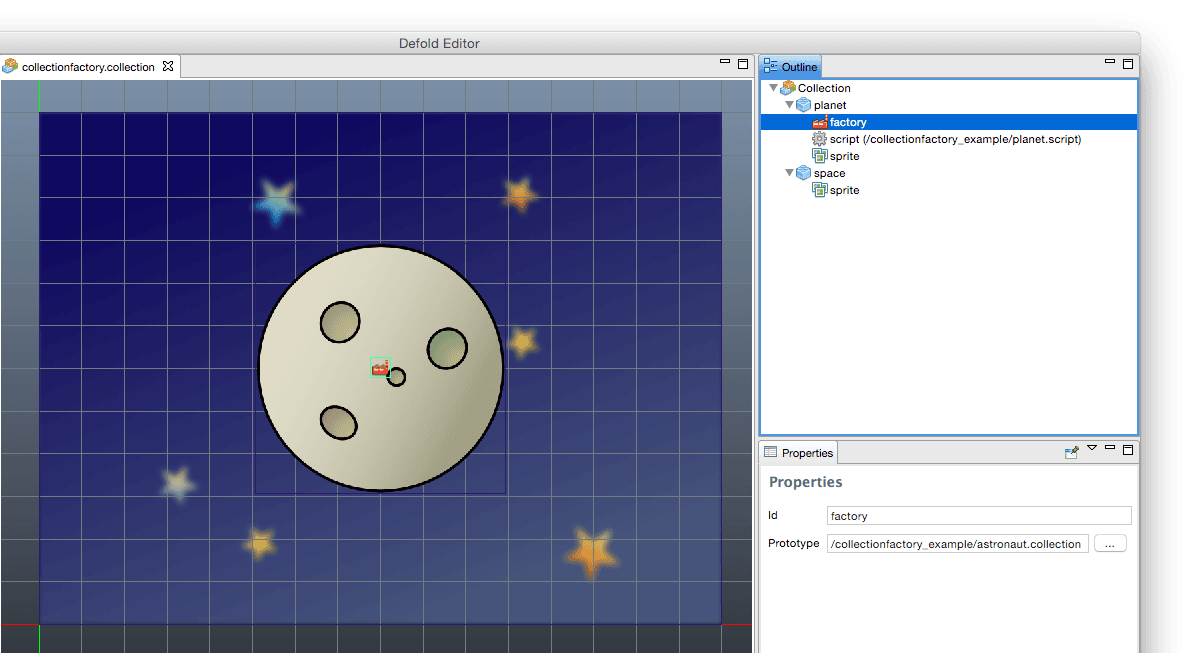
Task: Activate the collectionfactory.collection editor tab
Action: (x=88, y=67)
